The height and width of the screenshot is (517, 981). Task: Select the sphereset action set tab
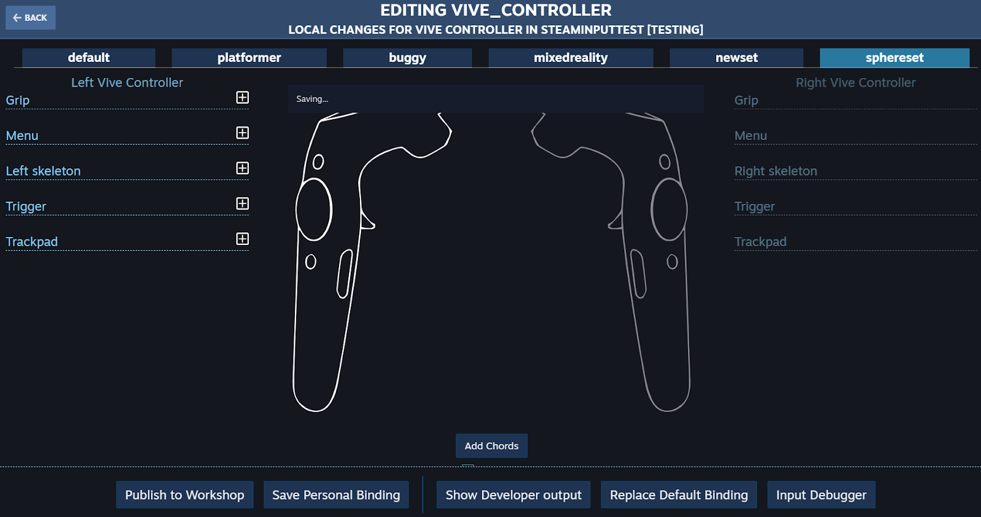pyautogui.click(x=895, y=58)
